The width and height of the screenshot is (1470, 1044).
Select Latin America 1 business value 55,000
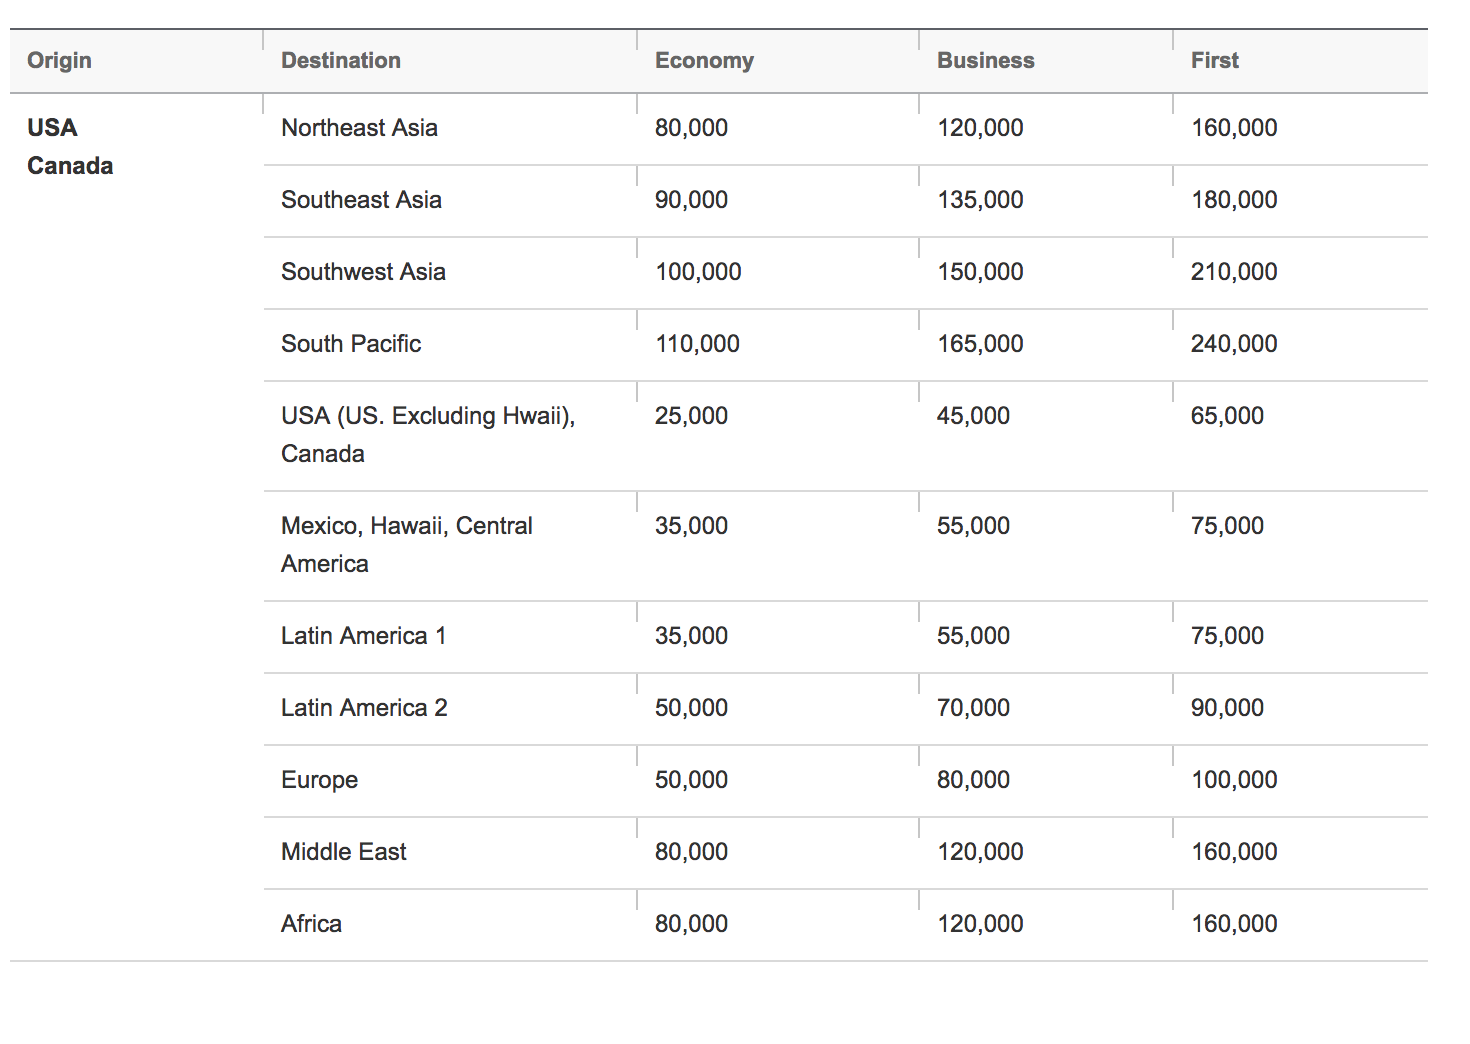pos(973,636)
